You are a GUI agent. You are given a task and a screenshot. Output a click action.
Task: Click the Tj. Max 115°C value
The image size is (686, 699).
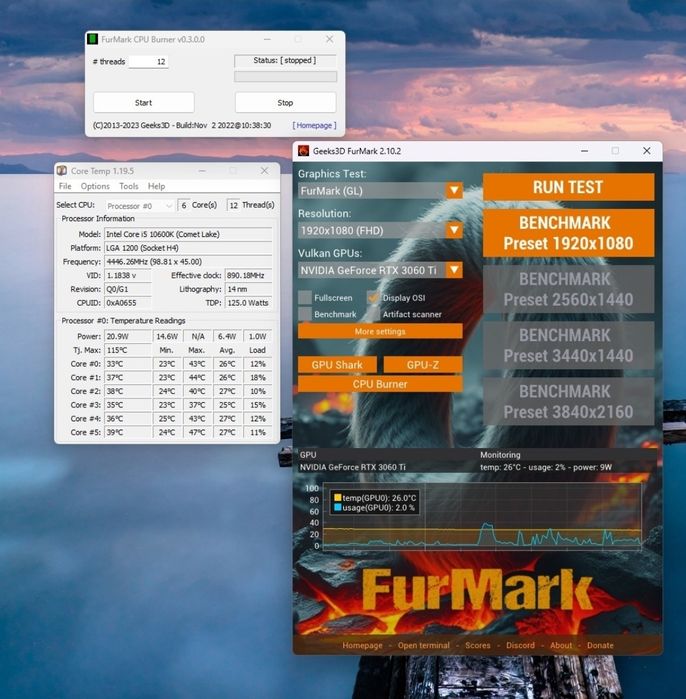(127, 350)
